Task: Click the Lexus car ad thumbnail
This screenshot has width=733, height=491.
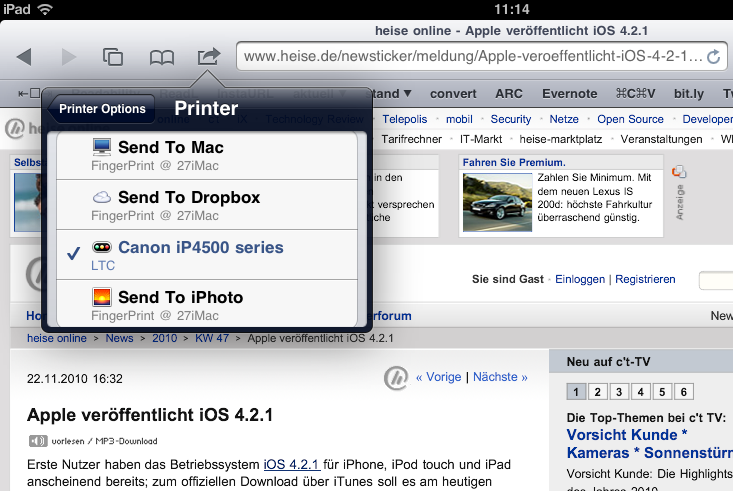Action: pyautogui.click(x=497, y=202)
